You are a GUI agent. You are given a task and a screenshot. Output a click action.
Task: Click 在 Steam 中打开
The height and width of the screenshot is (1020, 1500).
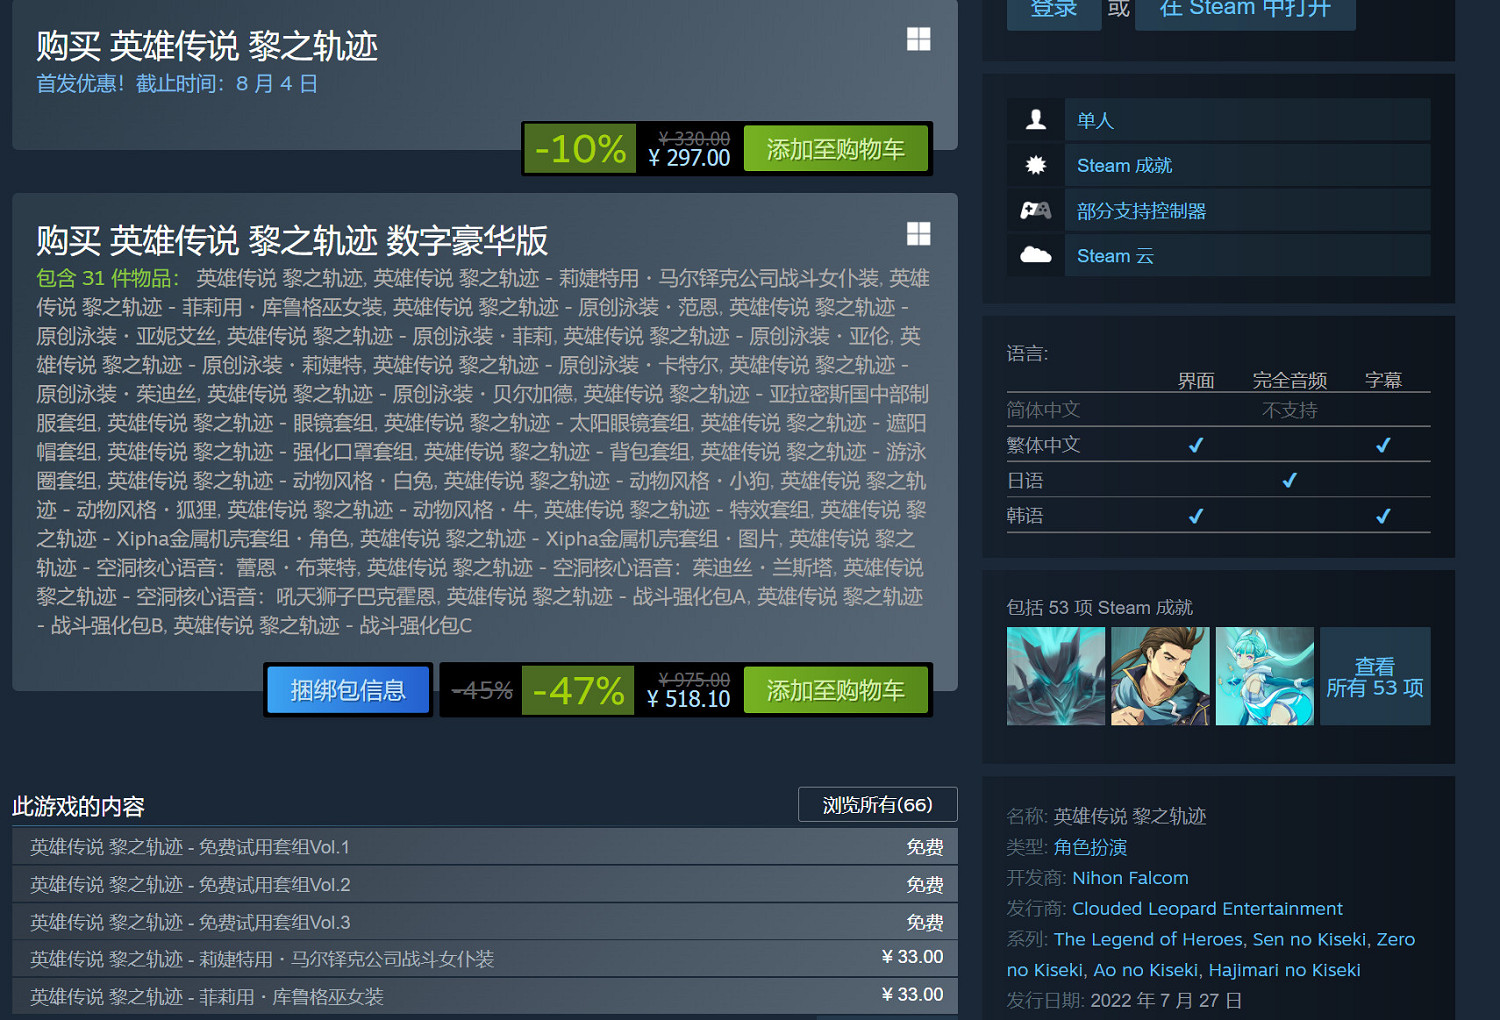1245,6
